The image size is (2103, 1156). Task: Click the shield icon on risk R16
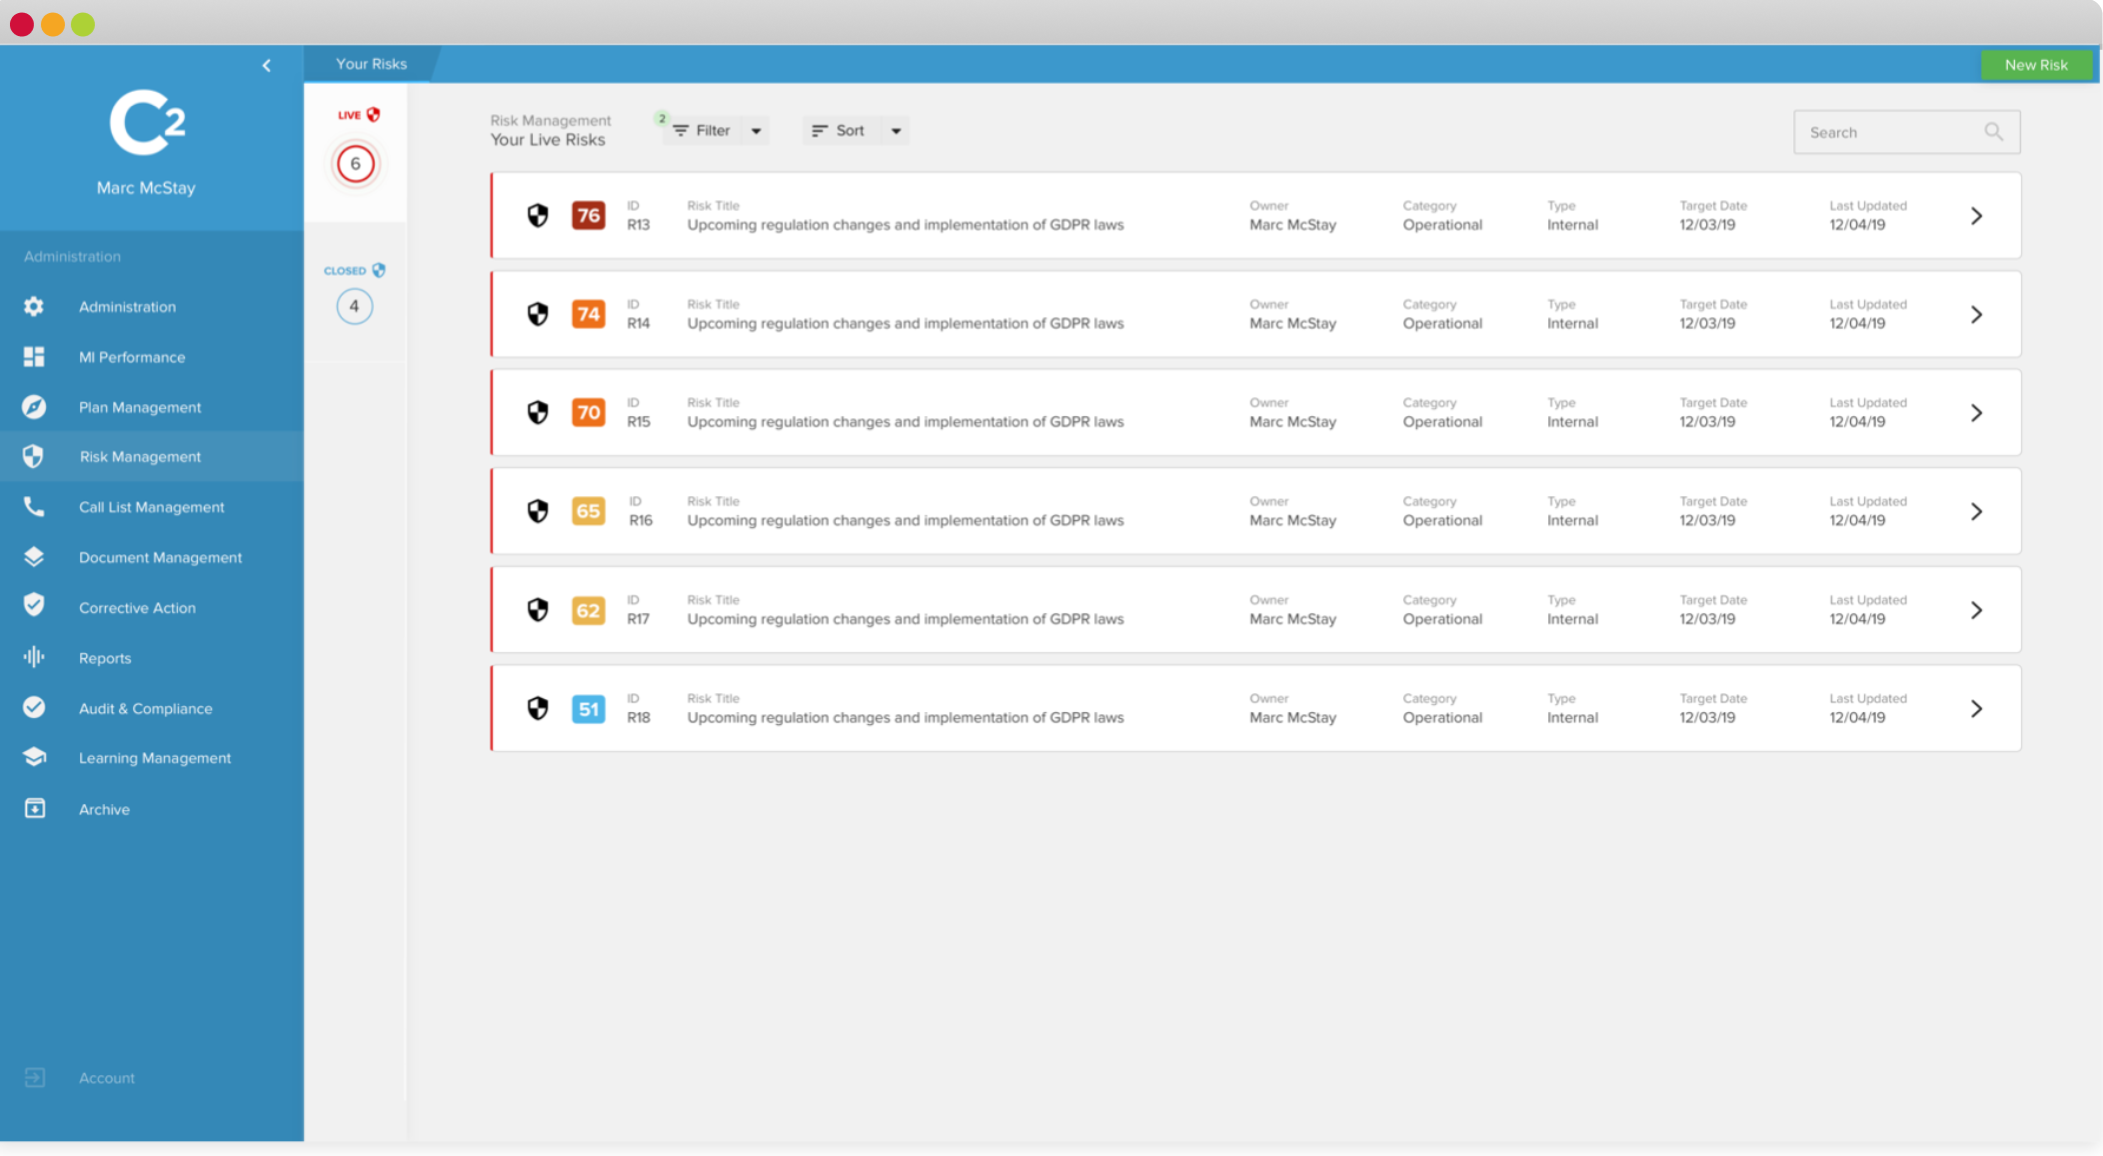click(x=538, y=511)
